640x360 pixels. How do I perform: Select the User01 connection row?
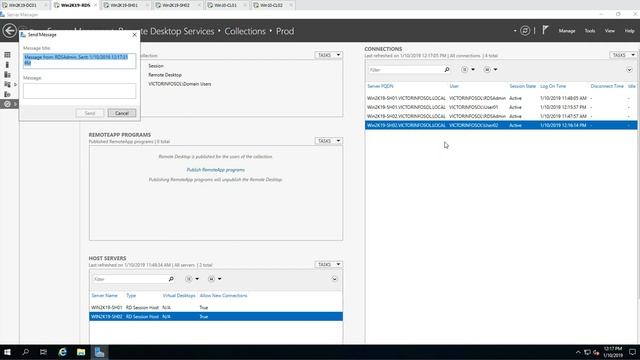point(501,107)
